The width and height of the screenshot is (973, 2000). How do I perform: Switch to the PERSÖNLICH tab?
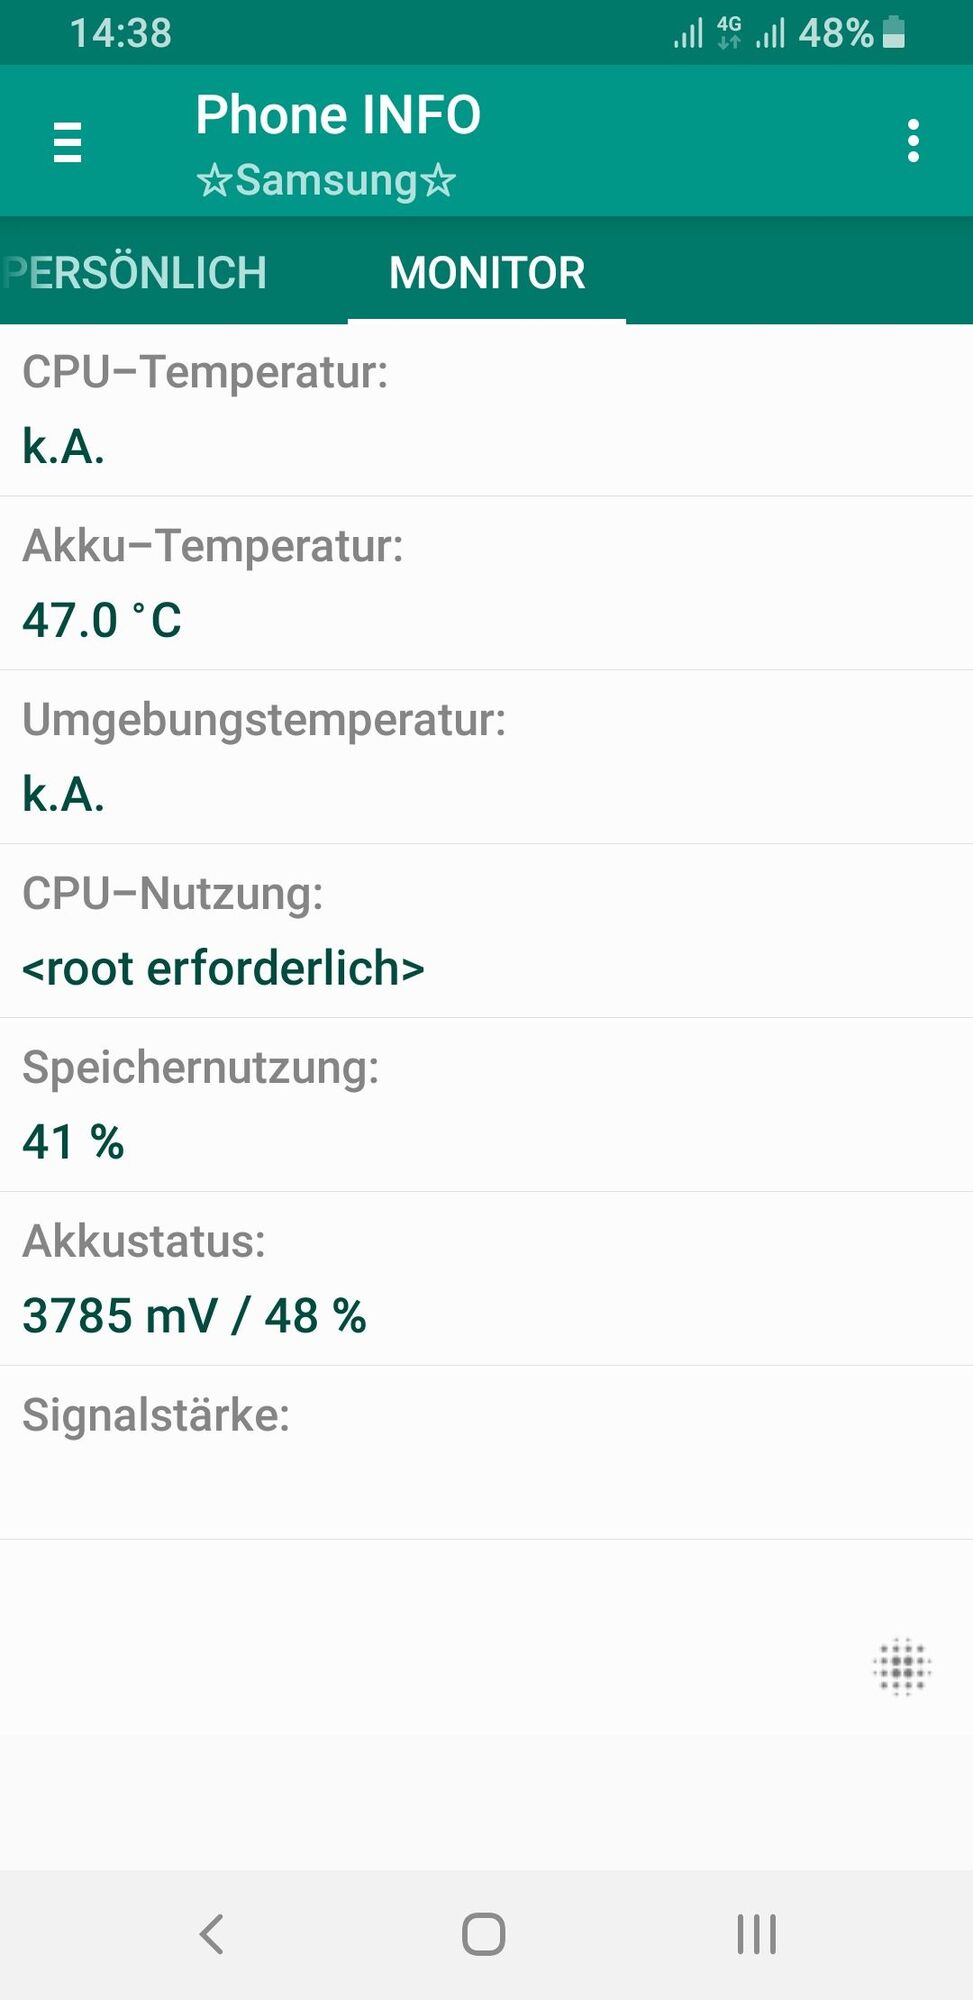coord(136,273)
